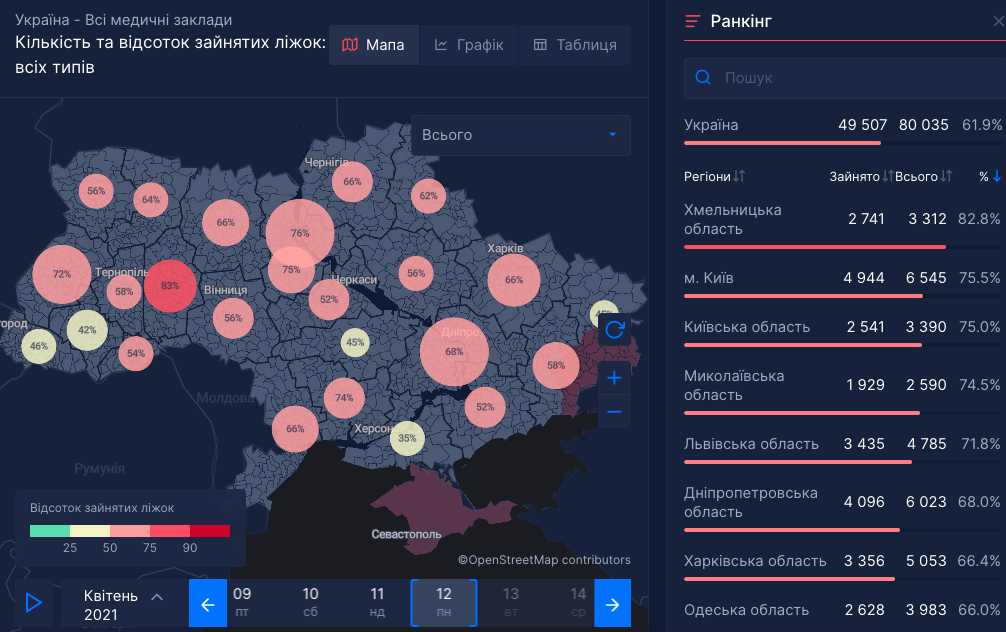Sort by Зайнято column

coord(861,176)
